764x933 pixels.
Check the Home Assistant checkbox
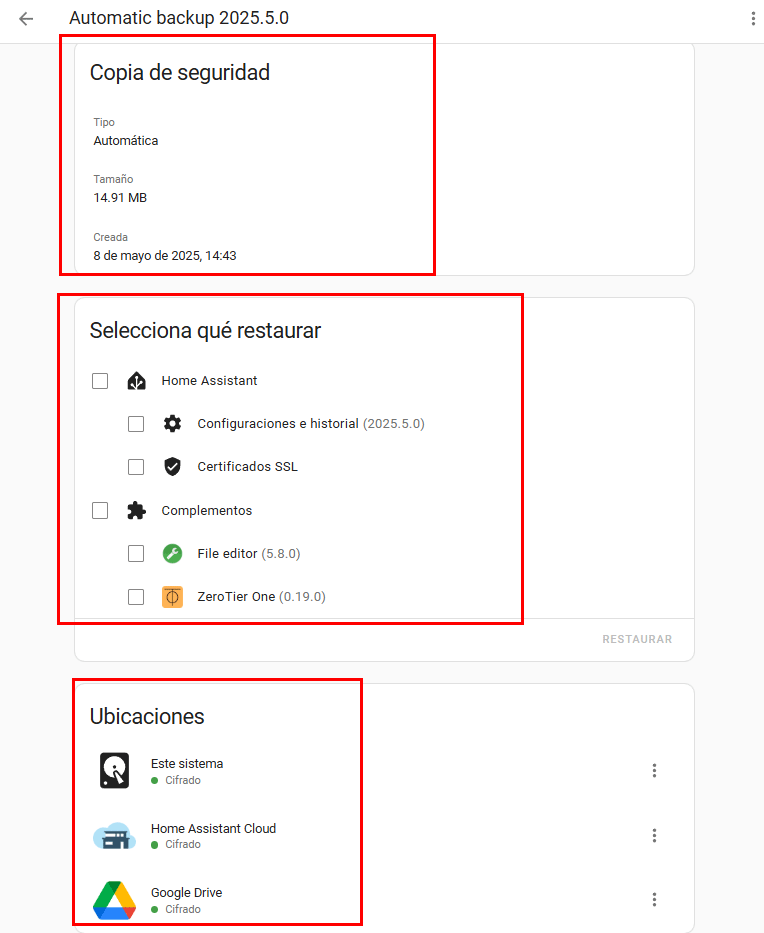click(x=100, y=381)
